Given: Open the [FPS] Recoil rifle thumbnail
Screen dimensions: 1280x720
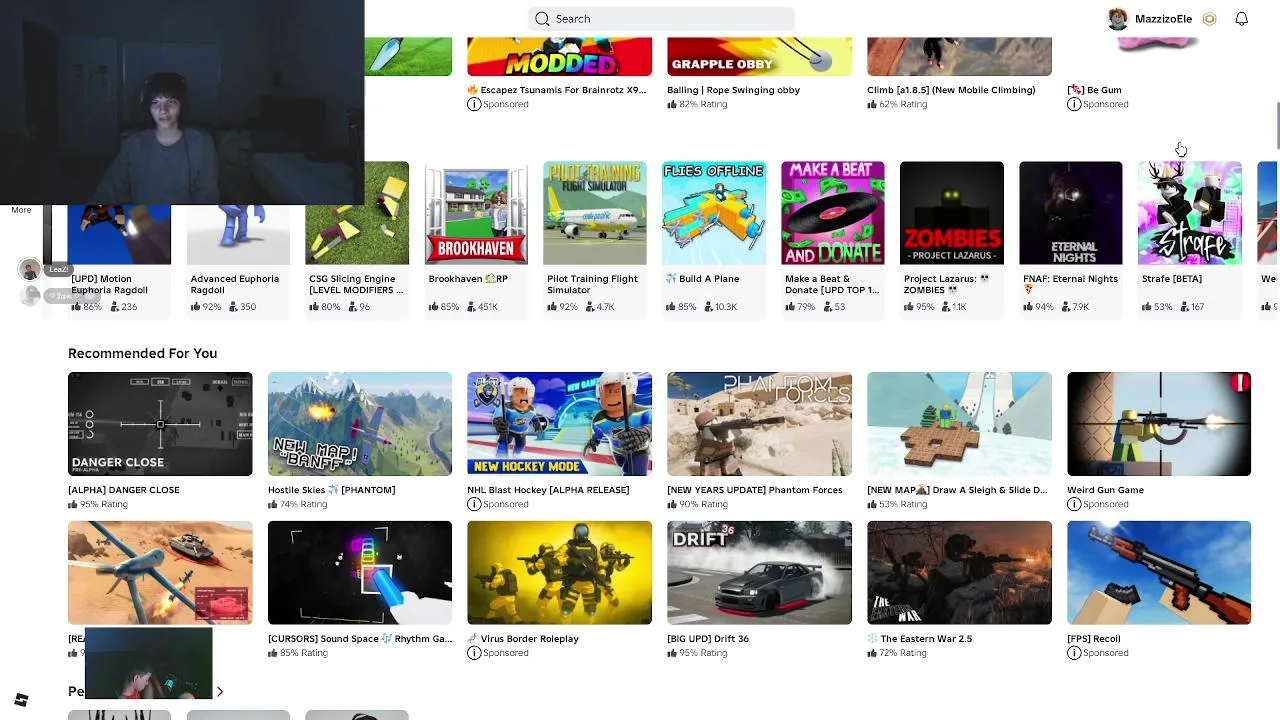Looking at the screenshot, I should click(1159, 573).
